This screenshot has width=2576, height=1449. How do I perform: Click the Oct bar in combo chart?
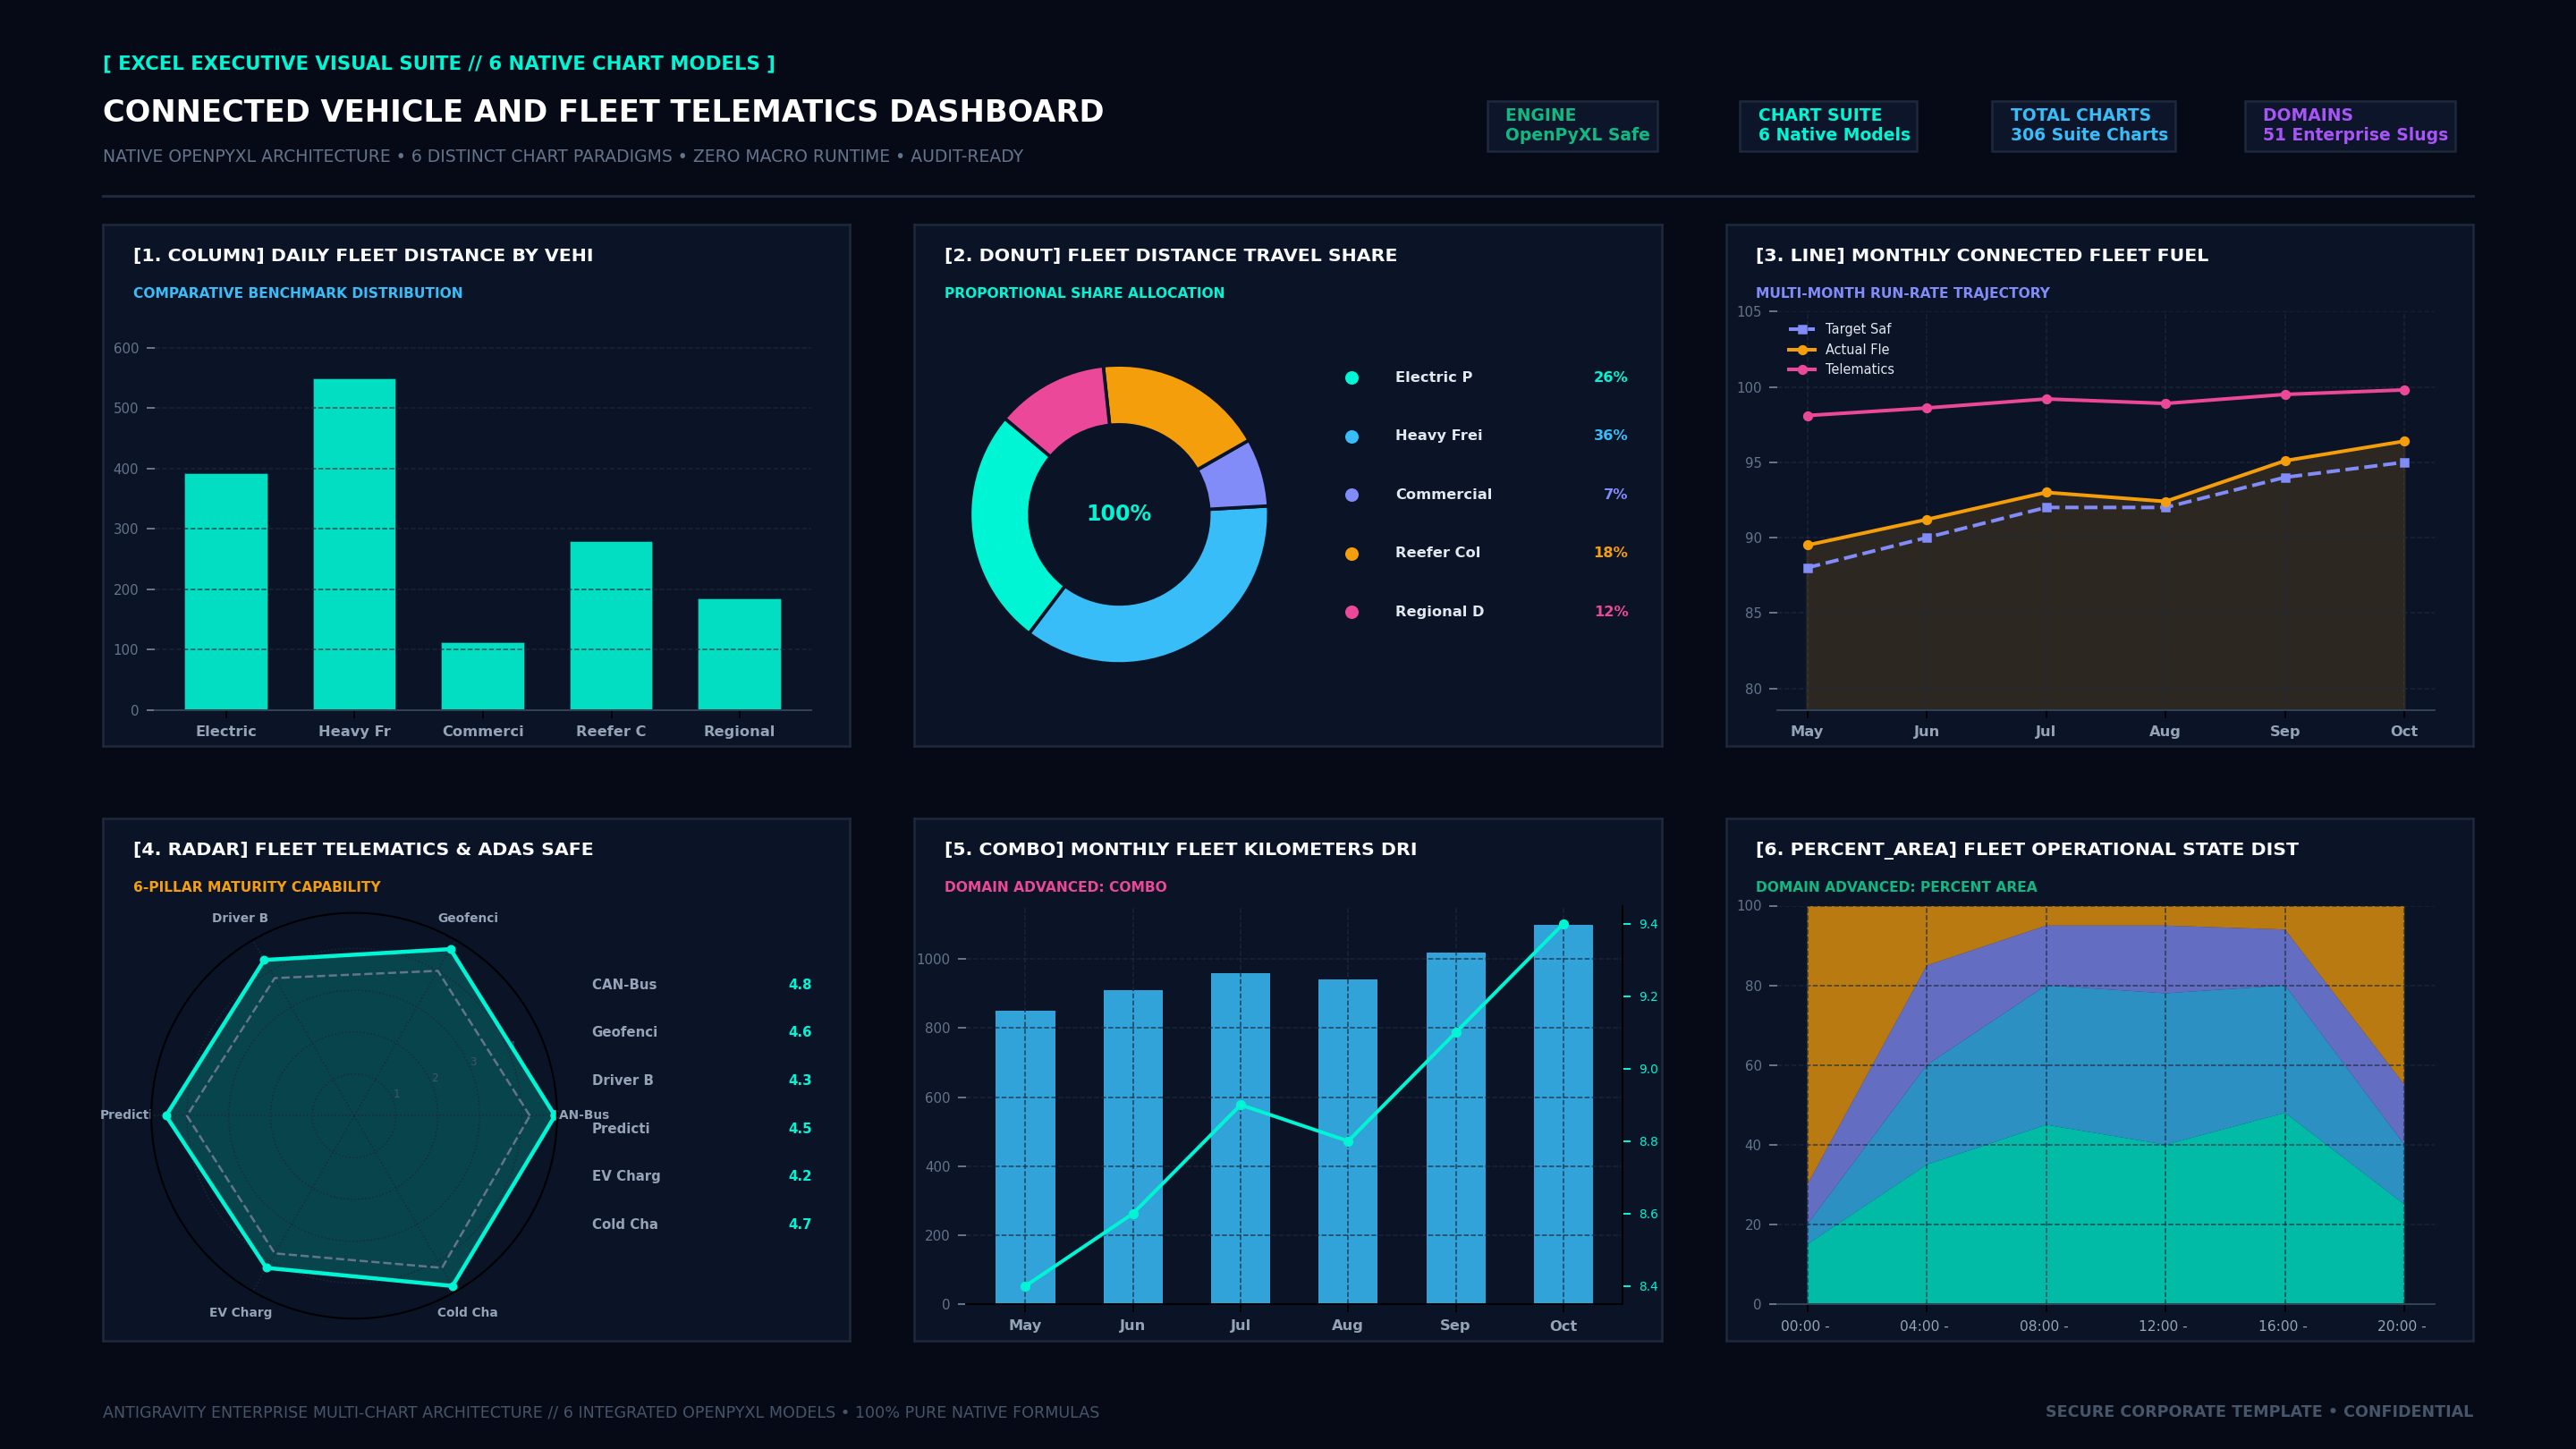[x=1563, y=1114]
